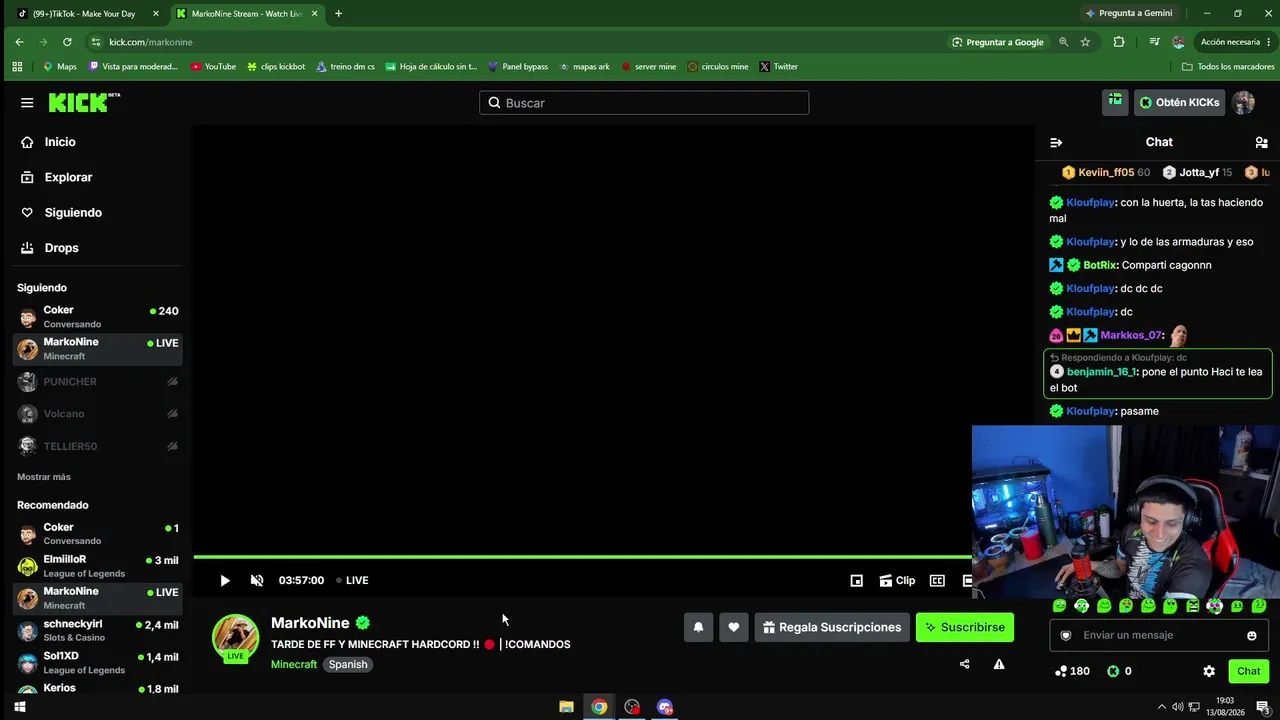The image size is (1280, 720).
Task: Send message with the green Chat button
Action: (1249, 671)
